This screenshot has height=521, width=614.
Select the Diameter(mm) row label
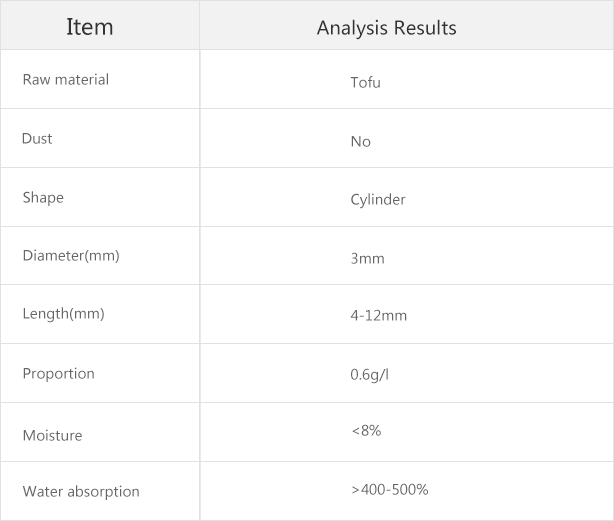[71, 256]
